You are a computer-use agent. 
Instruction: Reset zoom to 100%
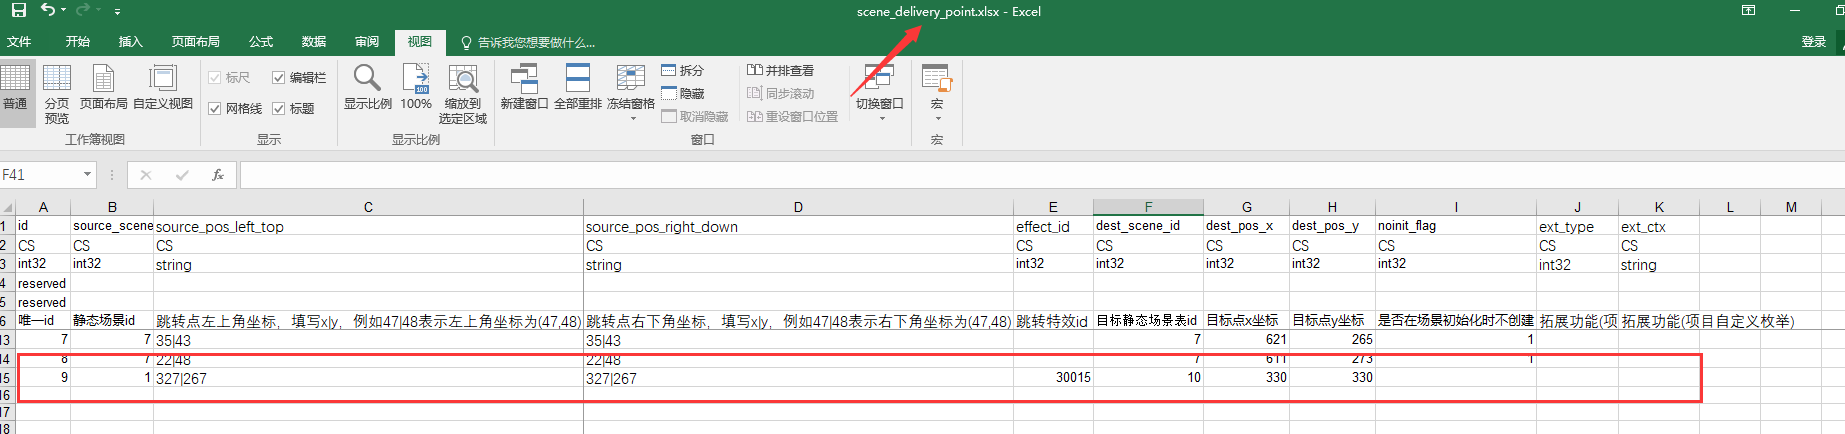point(416,88)
